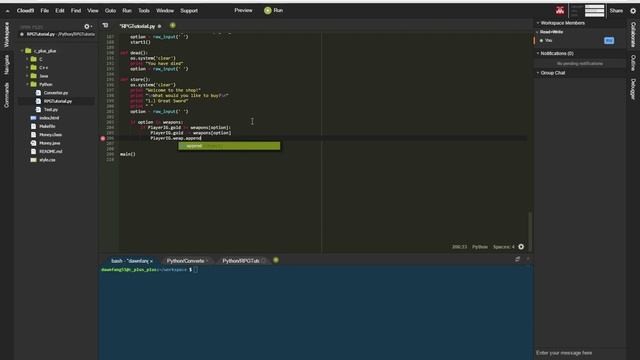Switch to Python/RPGTut console tab
This screenshot has height=360, width=640.
coord(241,261)
